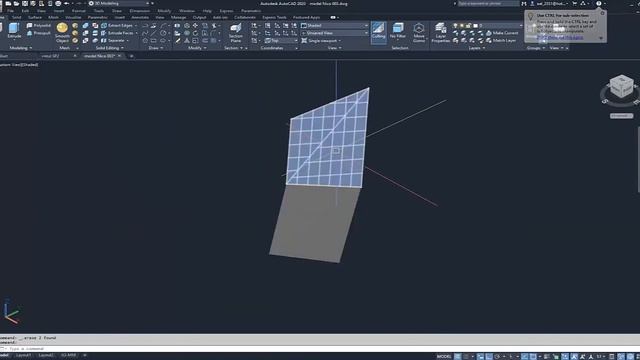Click the link in the CTRL tip balloon
Screen dimensions: 640x360
tap(560, 37)
